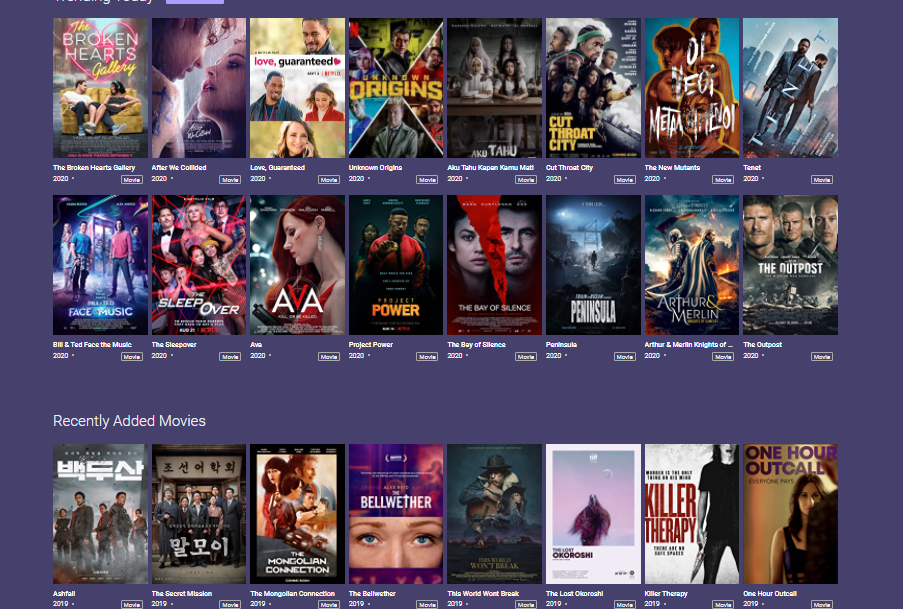Click Movie badge under Project Power
The image size is (903, 609).
427,357
